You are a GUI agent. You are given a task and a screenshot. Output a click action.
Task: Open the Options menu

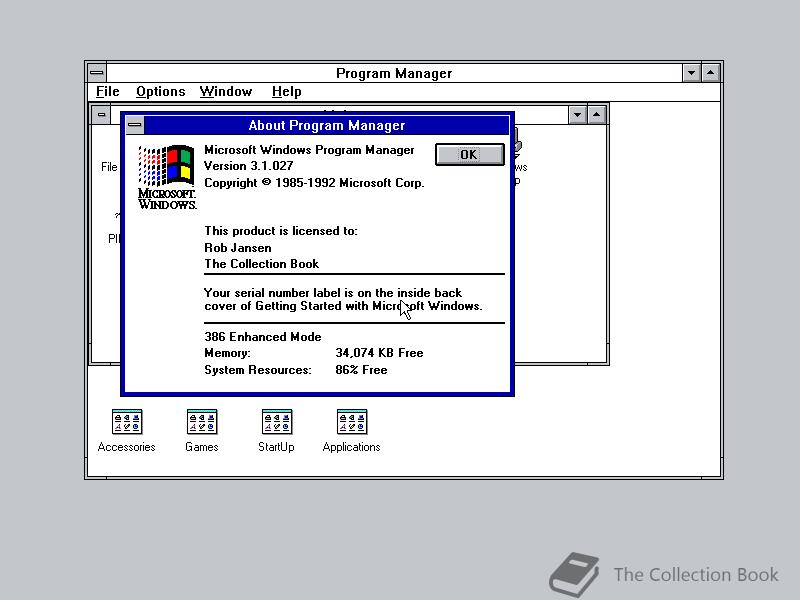point(161,91)
